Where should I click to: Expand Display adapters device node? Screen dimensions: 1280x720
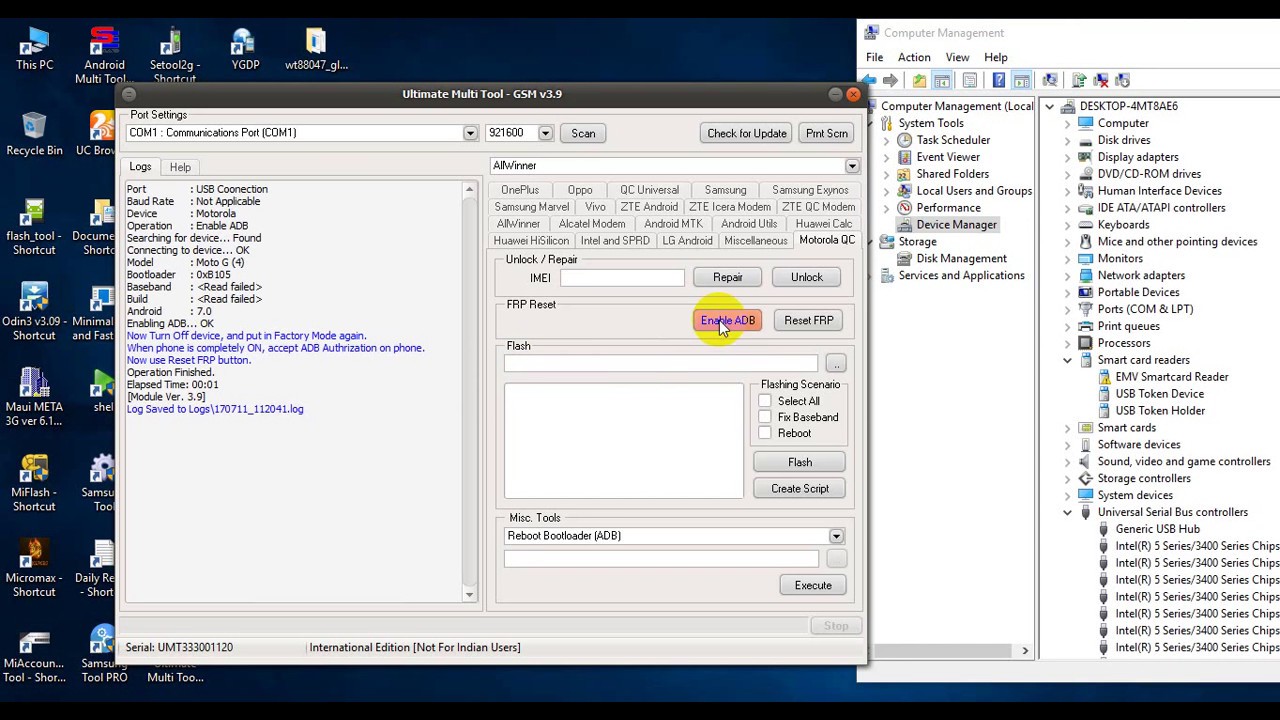tap(1068, 157)
